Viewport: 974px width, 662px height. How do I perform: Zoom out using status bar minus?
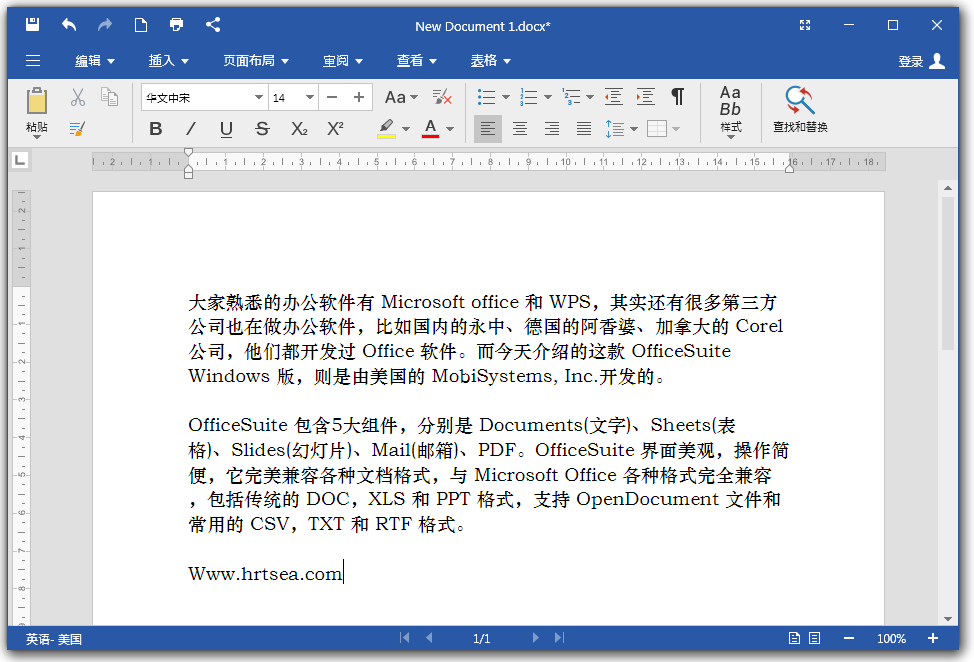click(x=849, y=638)
